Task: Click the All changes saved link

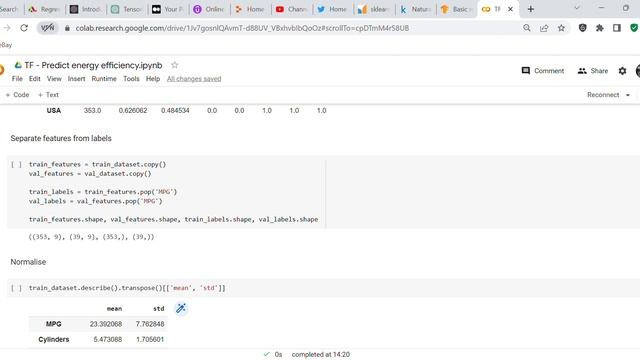Action: (194, 79)
